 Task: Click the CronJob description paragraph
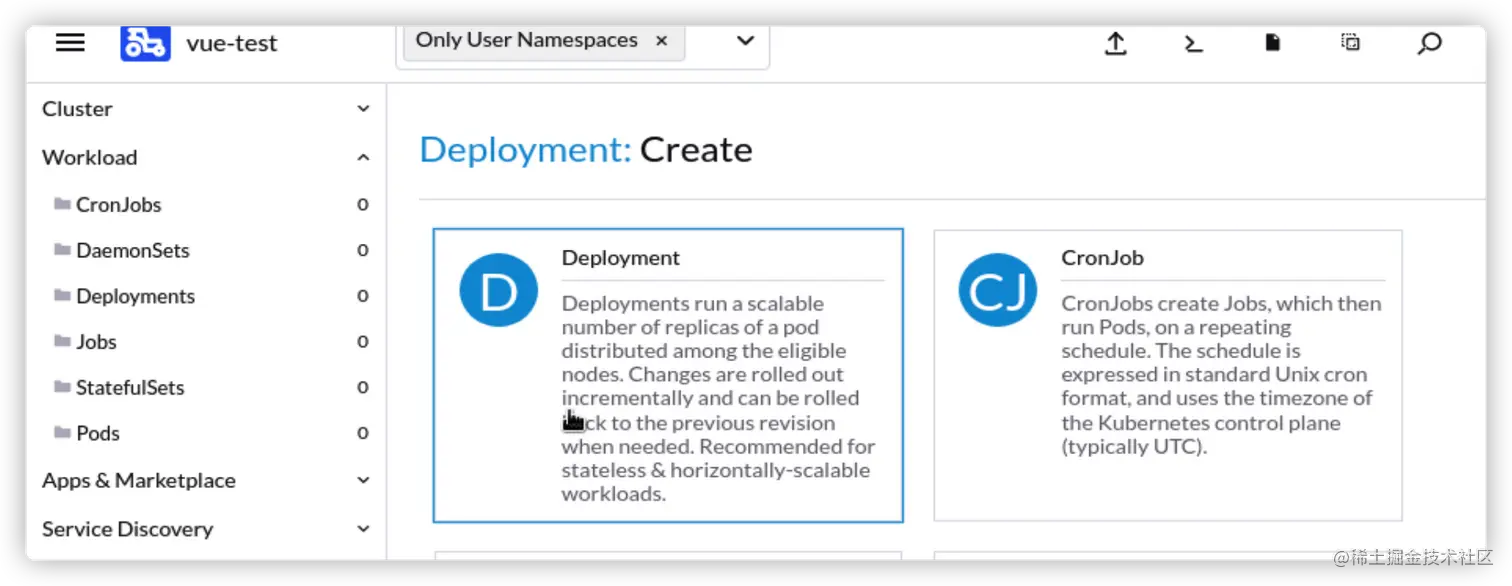(x=1221, y=374)
